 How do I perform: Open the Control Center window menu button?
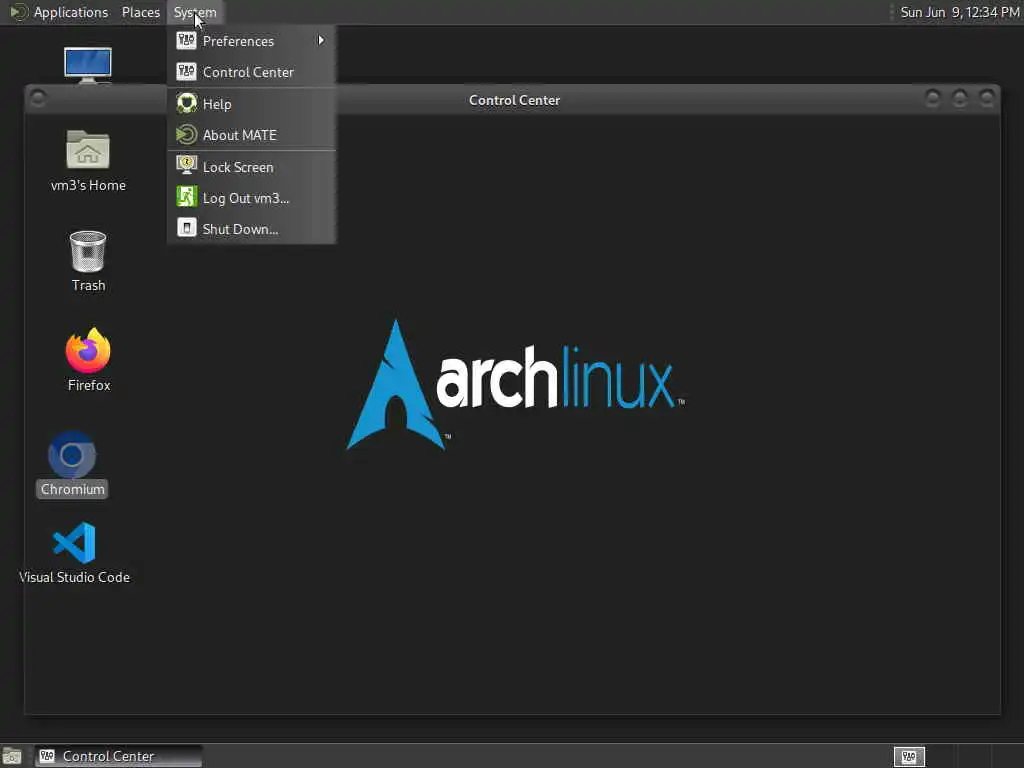38,98
